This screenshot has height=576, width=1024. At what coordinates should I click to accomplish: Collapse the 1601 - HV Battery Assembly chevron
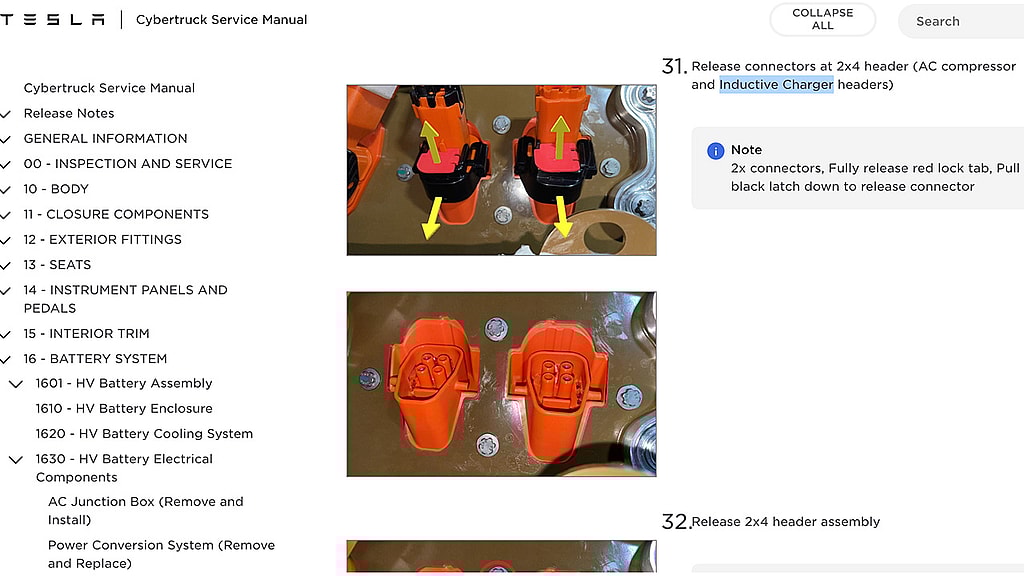[16, 384]
